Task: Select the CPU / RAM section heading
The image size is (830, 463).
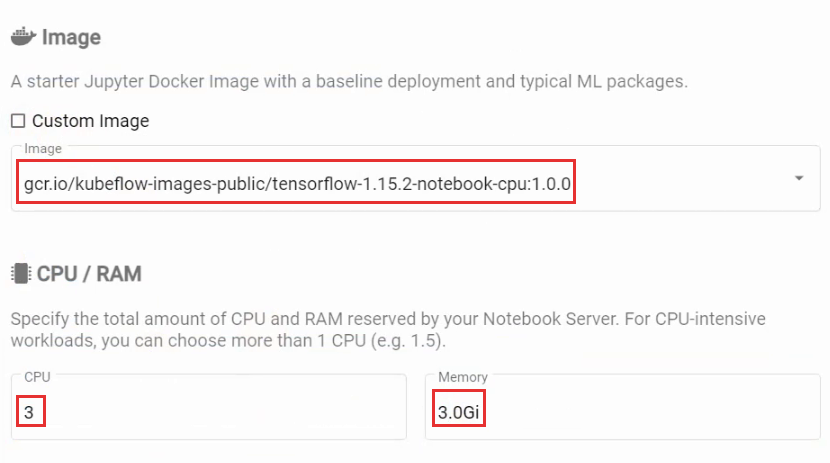Action: tap(89, 274)
